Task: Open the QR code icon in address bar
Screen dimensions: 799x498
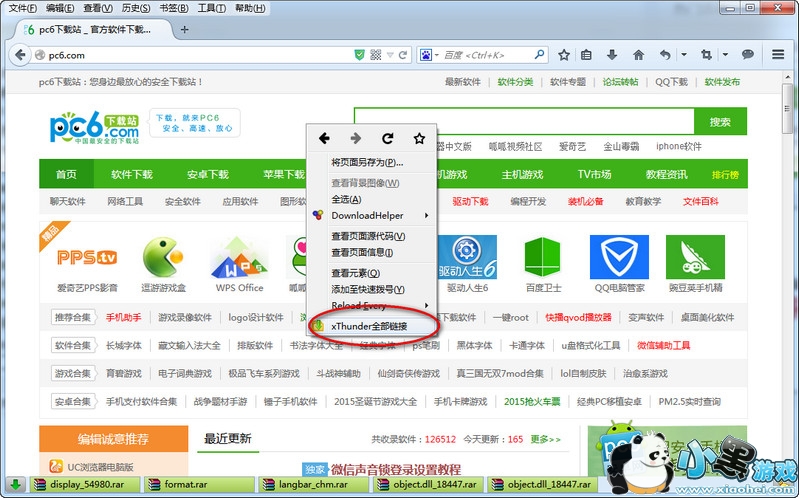Action: pos(376,55)
